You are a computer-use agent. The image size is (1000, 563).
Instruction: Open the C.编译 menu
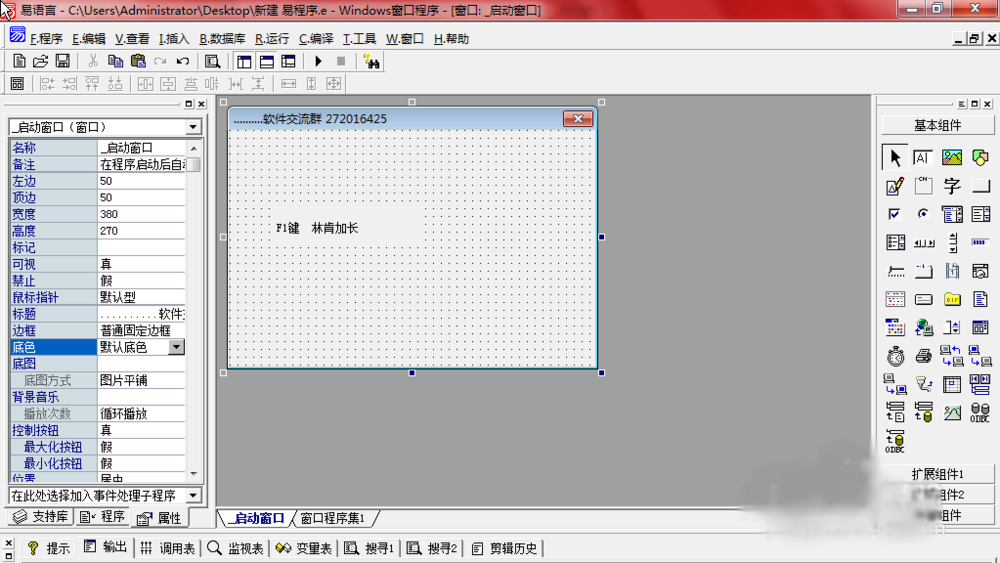tap(316, 39)
